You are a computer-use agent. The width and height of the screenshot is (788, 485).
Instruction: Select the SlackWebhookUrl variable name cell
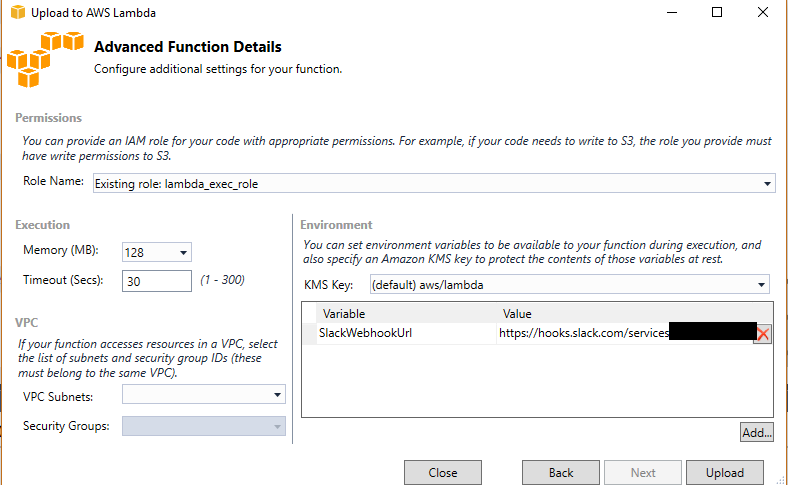(406, 333)
